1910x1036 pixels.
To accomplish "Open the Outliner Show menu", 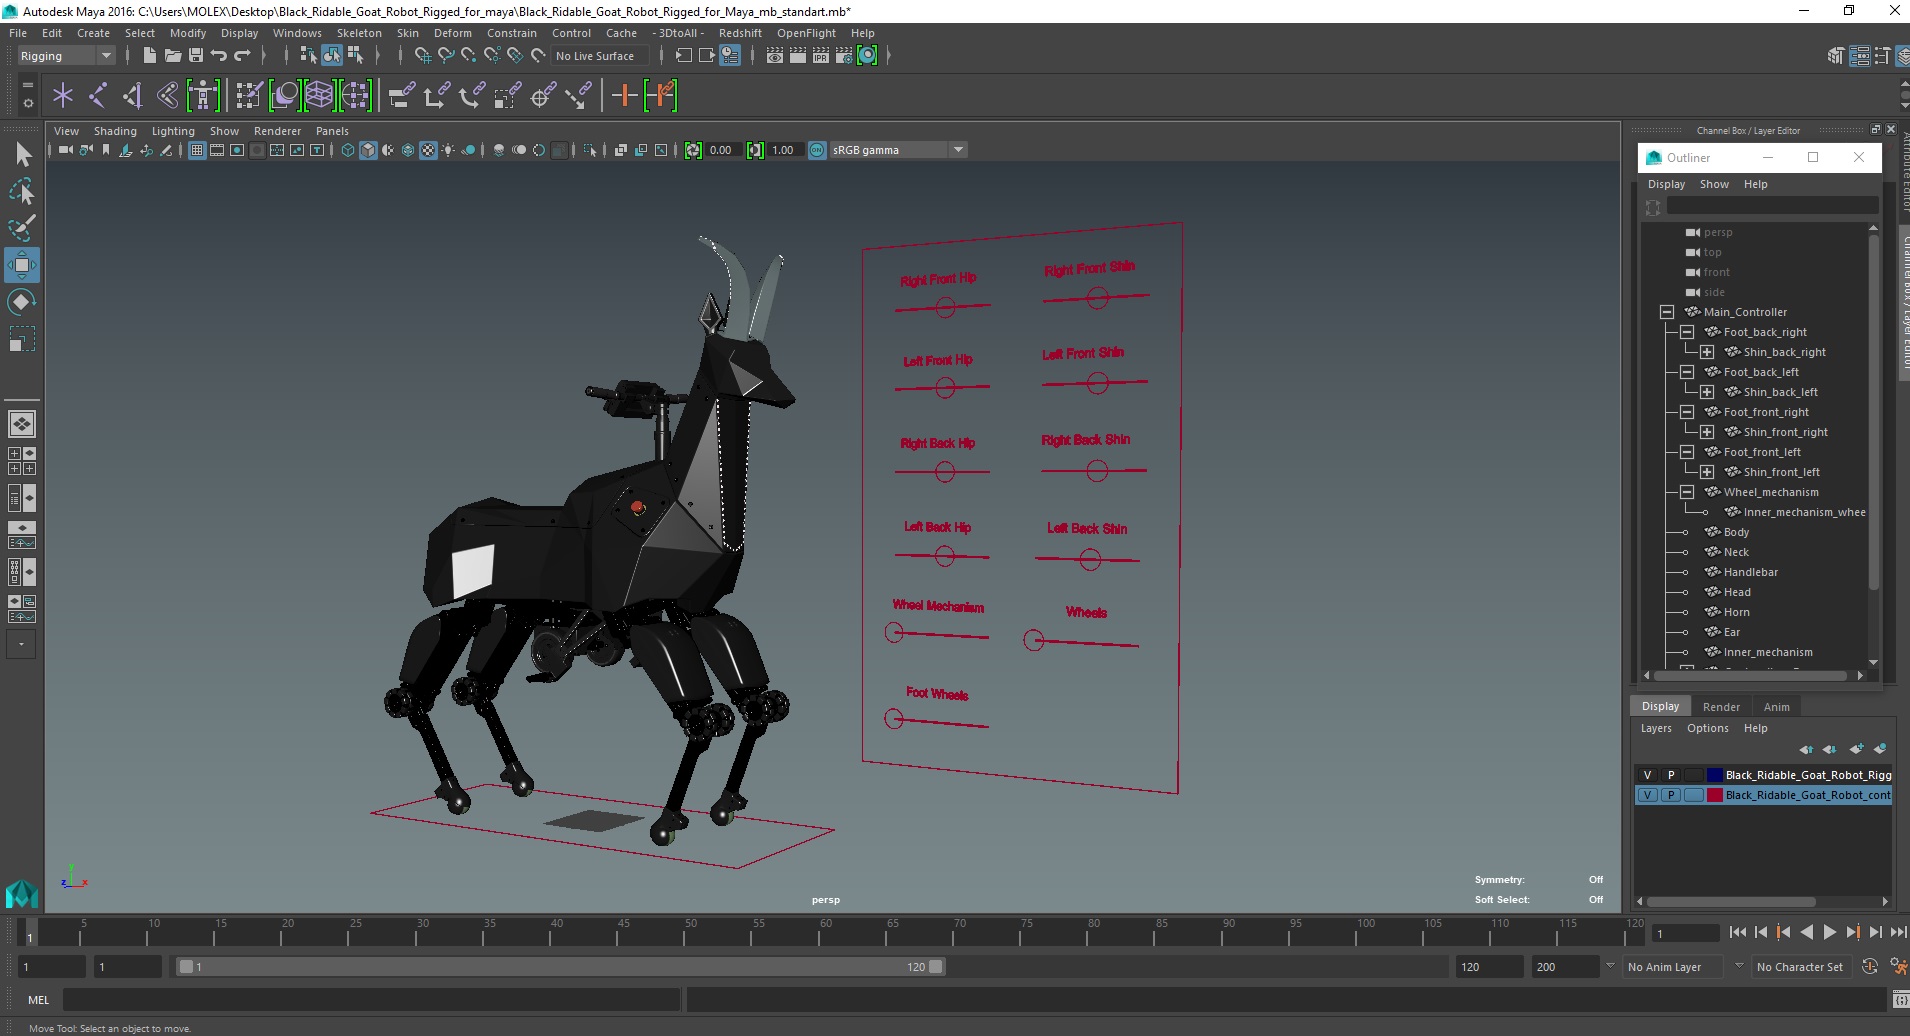I will [x=1714, y=184].
